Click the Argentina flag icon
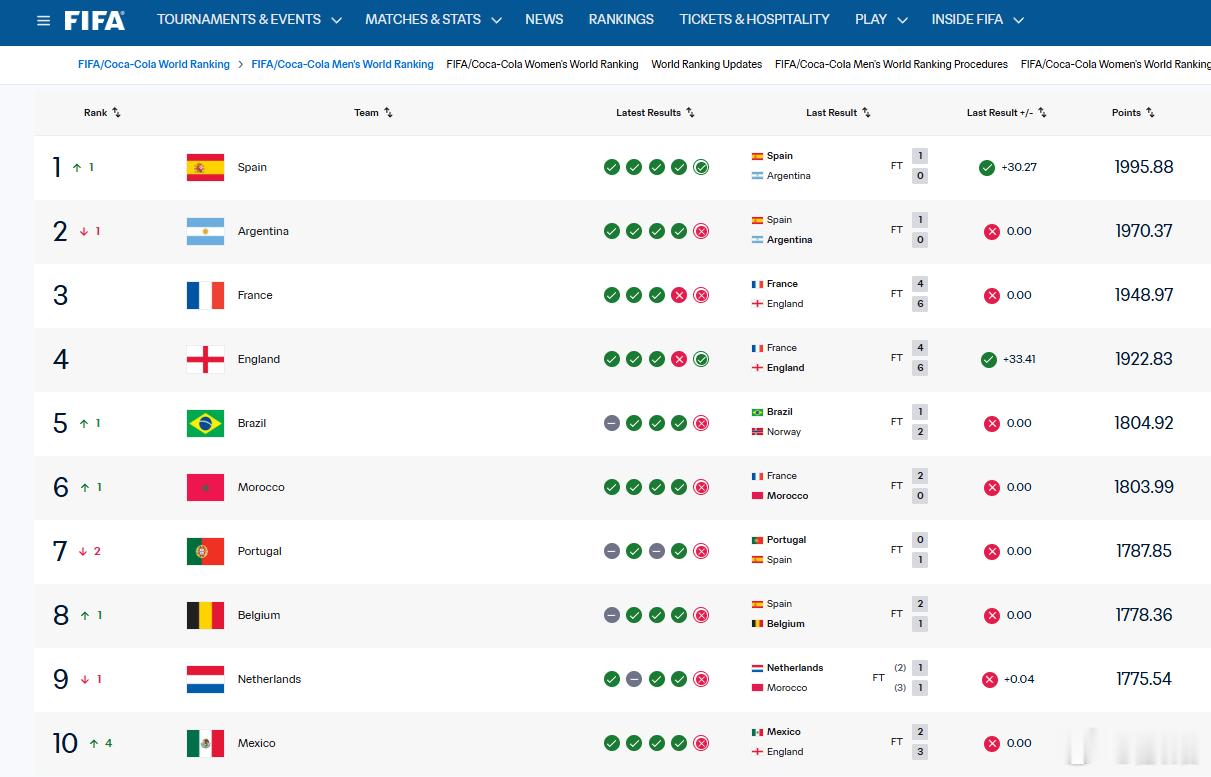 click(x=205, y=231)
